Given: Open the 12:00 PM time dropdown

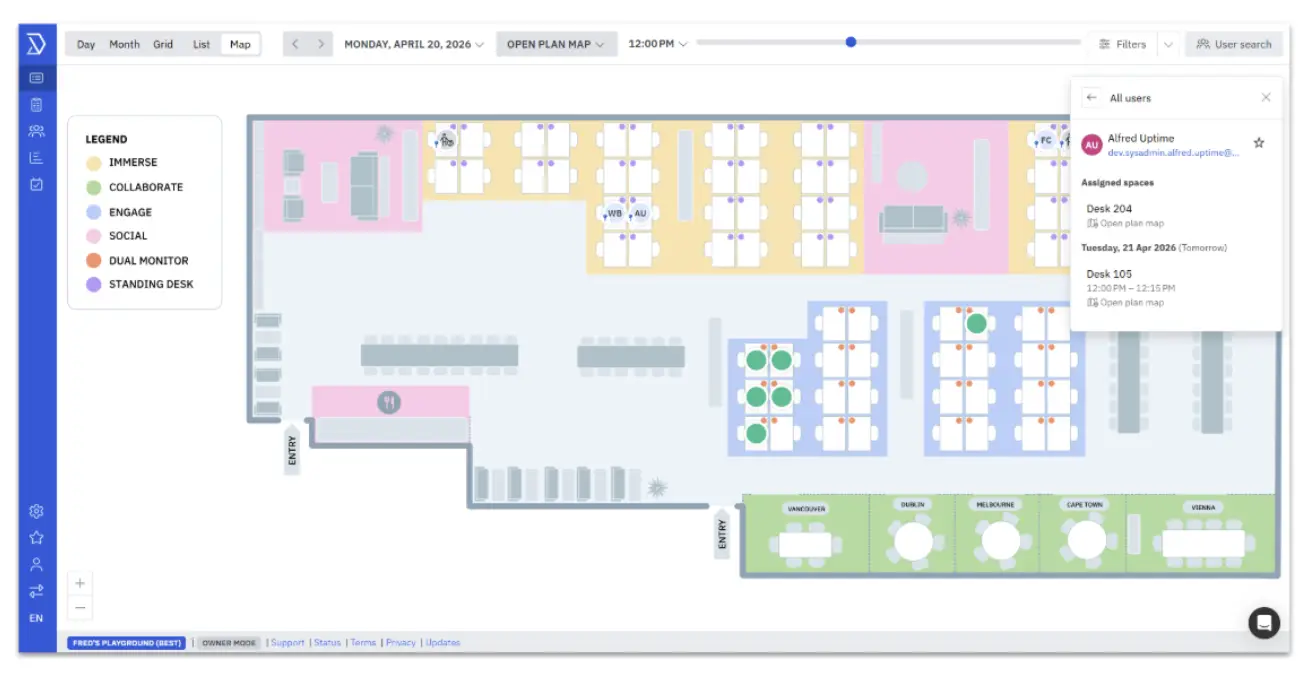Looking at the screenshot, I should [658, 44].
